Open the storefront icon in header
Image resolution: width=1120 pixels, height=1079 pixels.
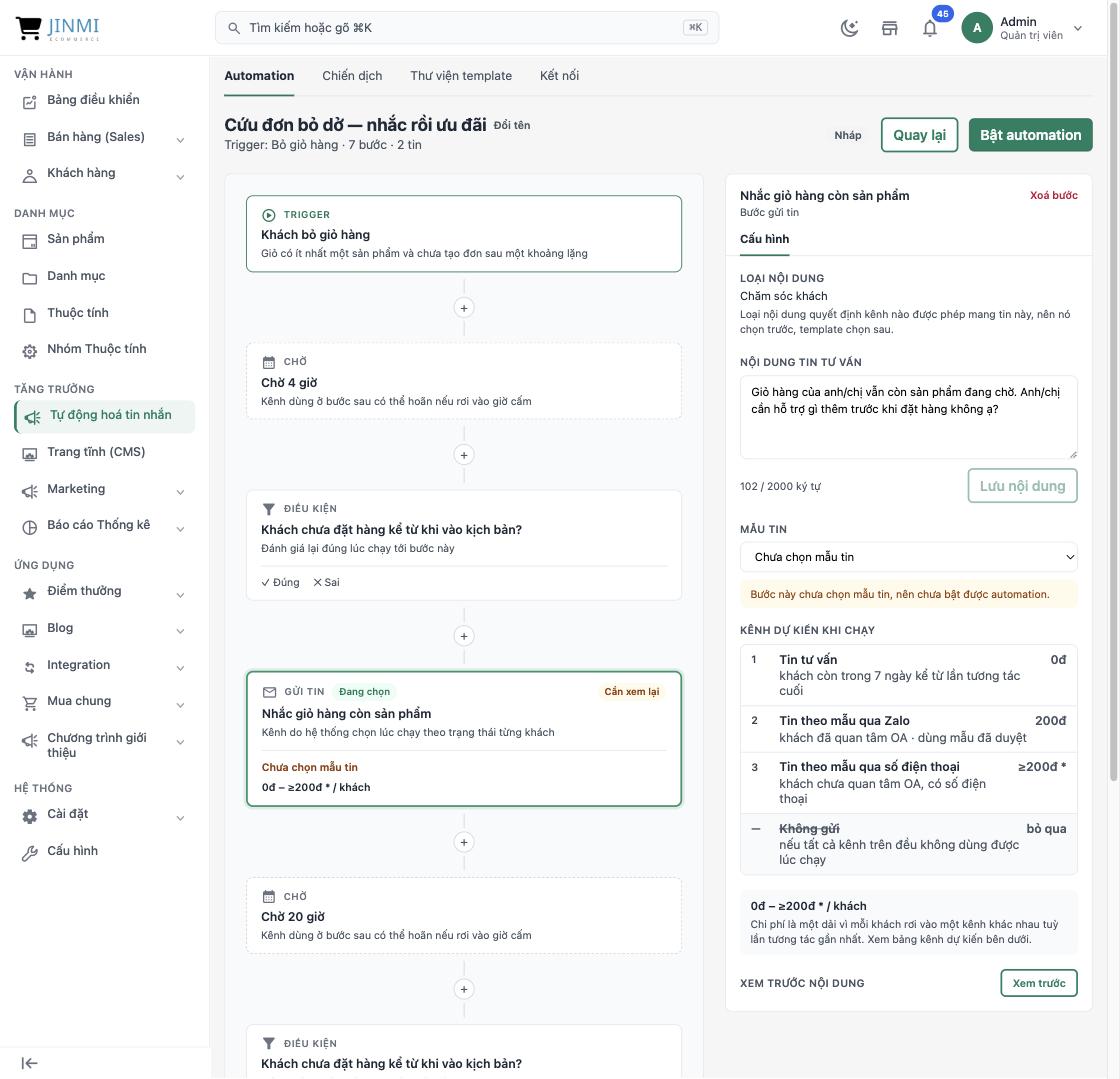click(889, 28)
